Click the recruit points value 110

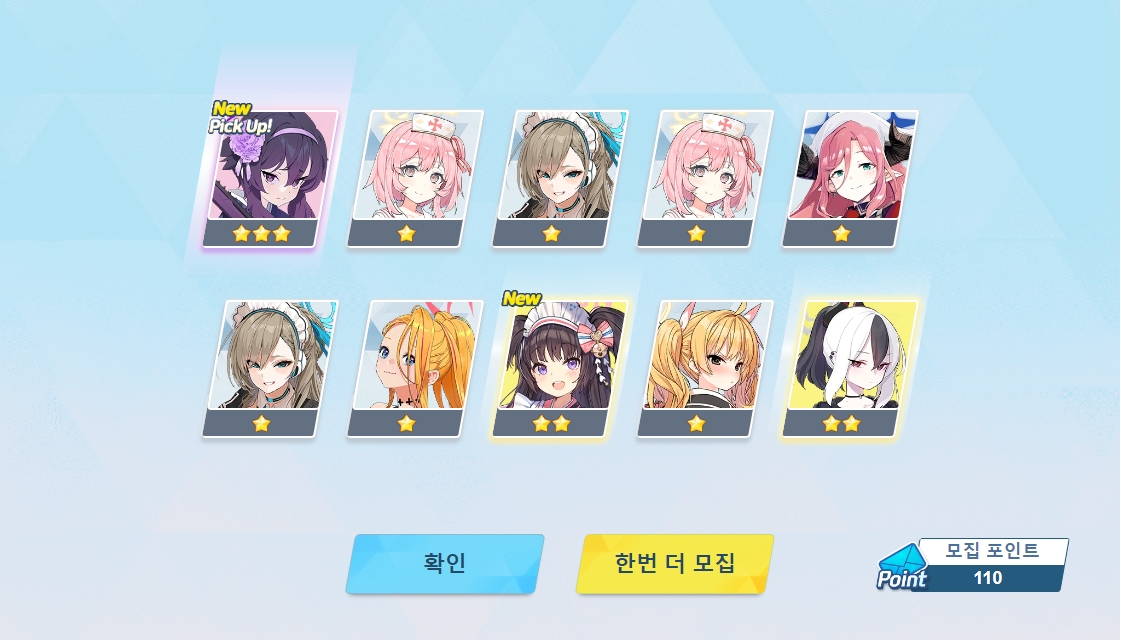tap(988, 578)
